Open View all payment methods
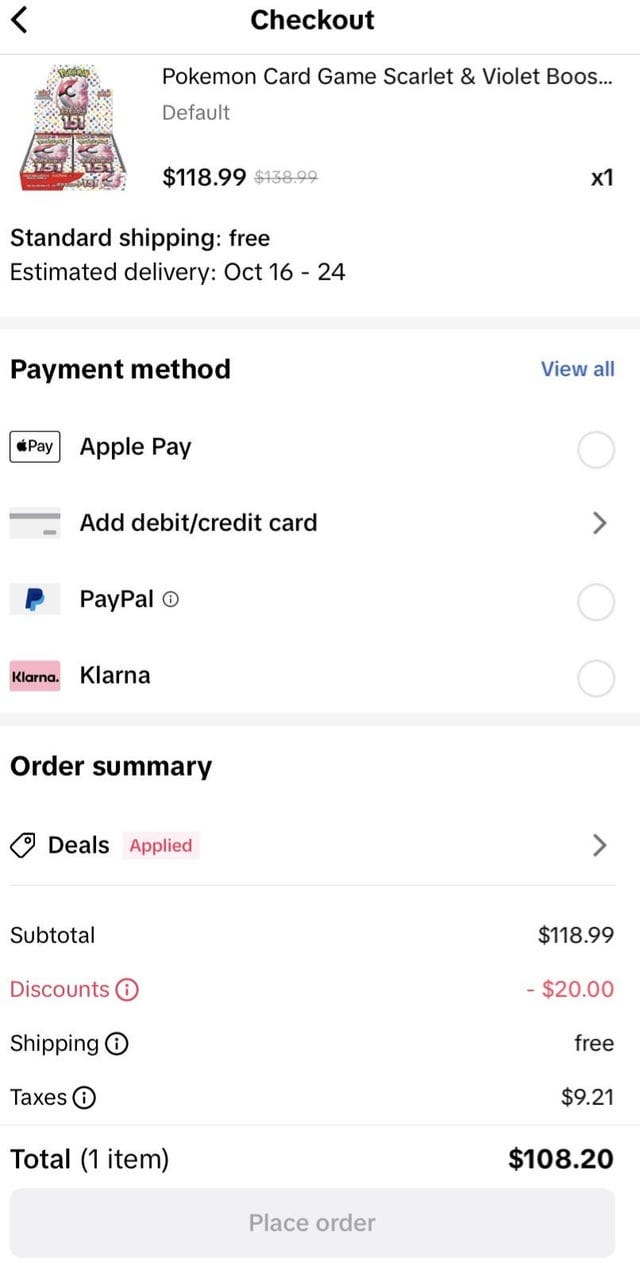Screen dimensions: 640x1263 [x=578, y=369]
